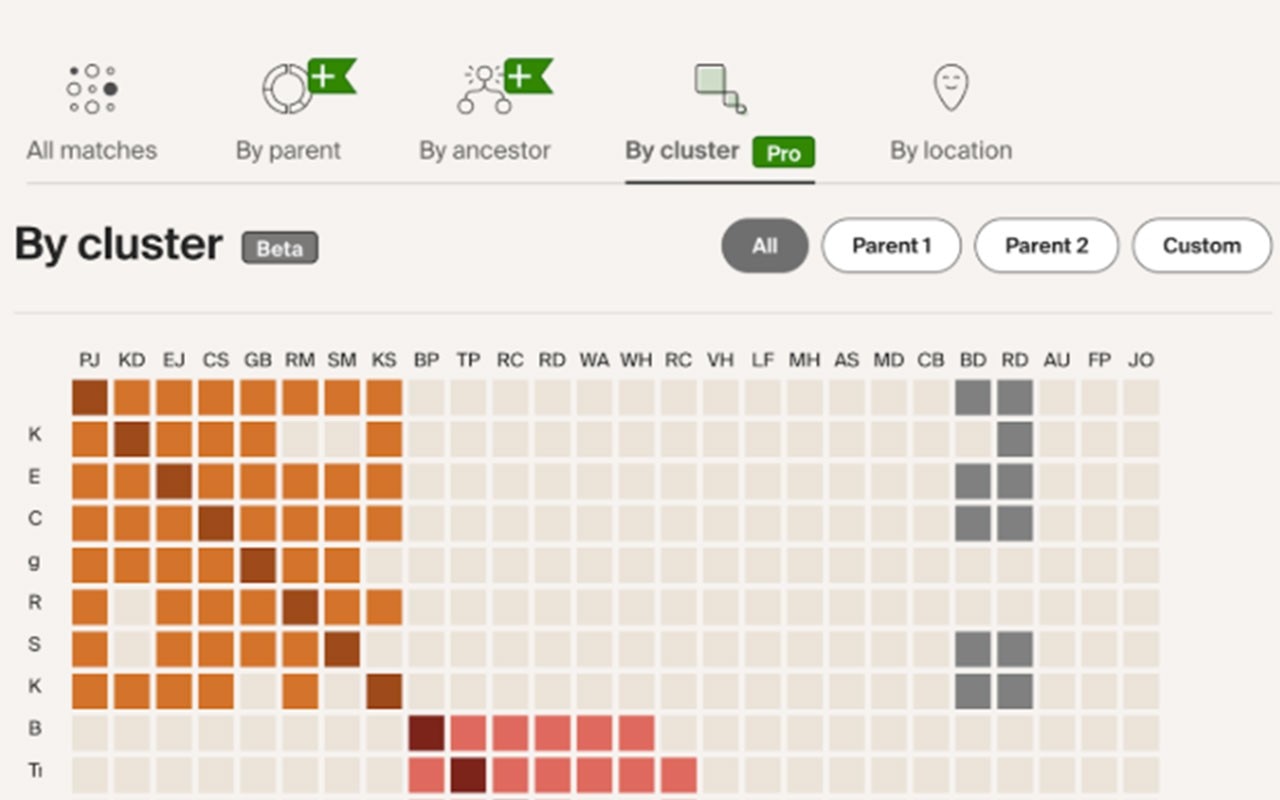The width and height of the screenshot is (1280, 800).
Task: Click the dark red BP diagonal cell
Action: pos(426,734)
